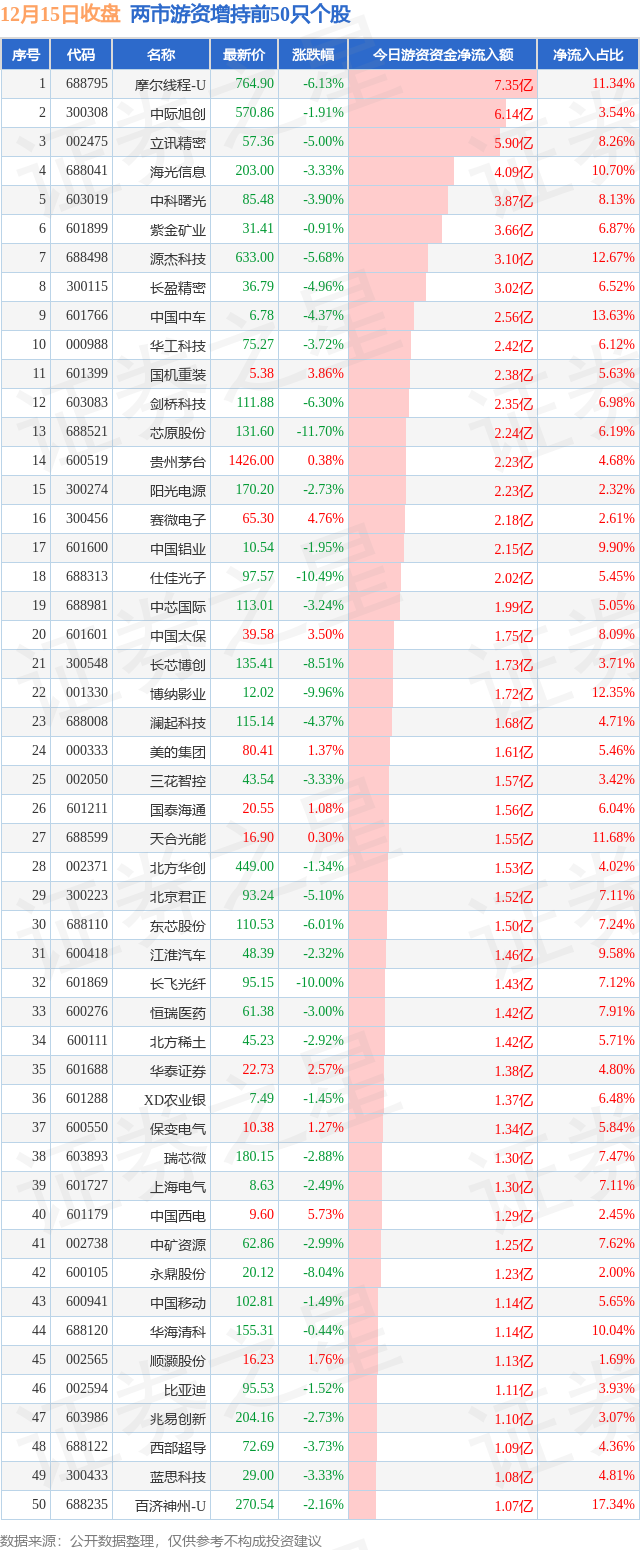Select stock name 兆易创新
The image size is (640, 1550).
pyautogui.click(x=178, y=1418)
